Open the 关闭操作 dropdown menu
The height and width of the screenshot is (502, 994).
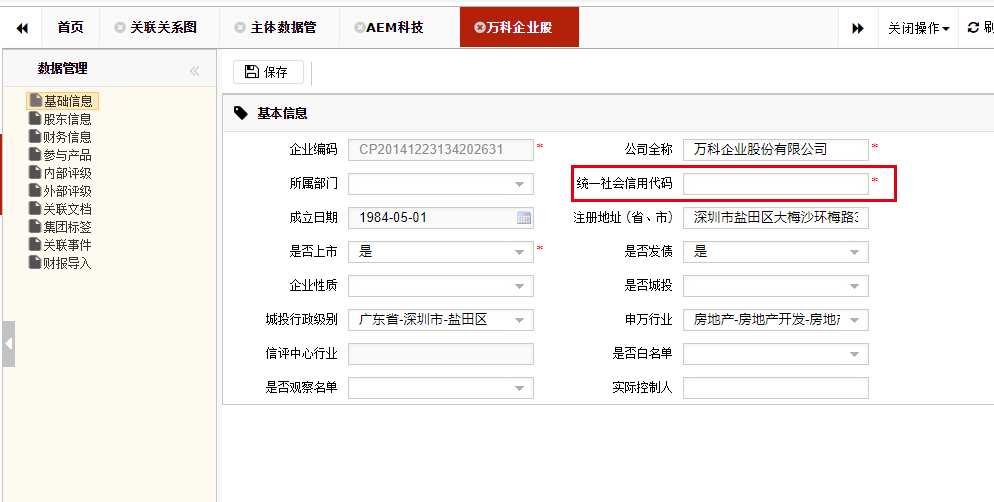click(919, 28)
